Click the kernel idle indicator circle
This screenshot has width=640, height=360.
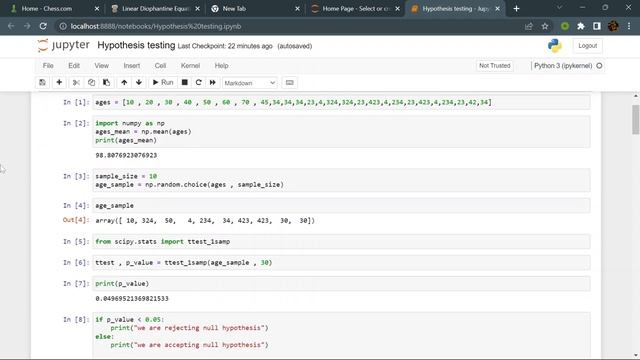pyautogui.click(x=599, y=66)
